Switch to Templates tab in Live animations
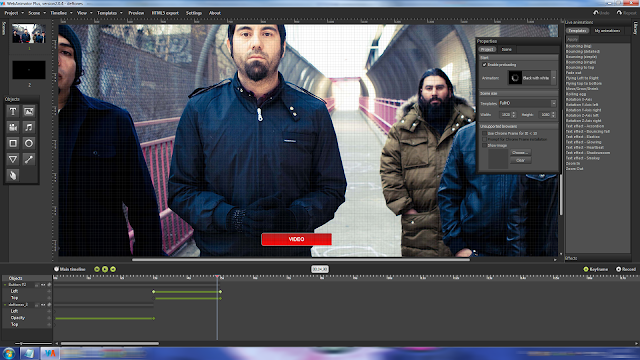 pyautogui.click(x=578, y=31)
